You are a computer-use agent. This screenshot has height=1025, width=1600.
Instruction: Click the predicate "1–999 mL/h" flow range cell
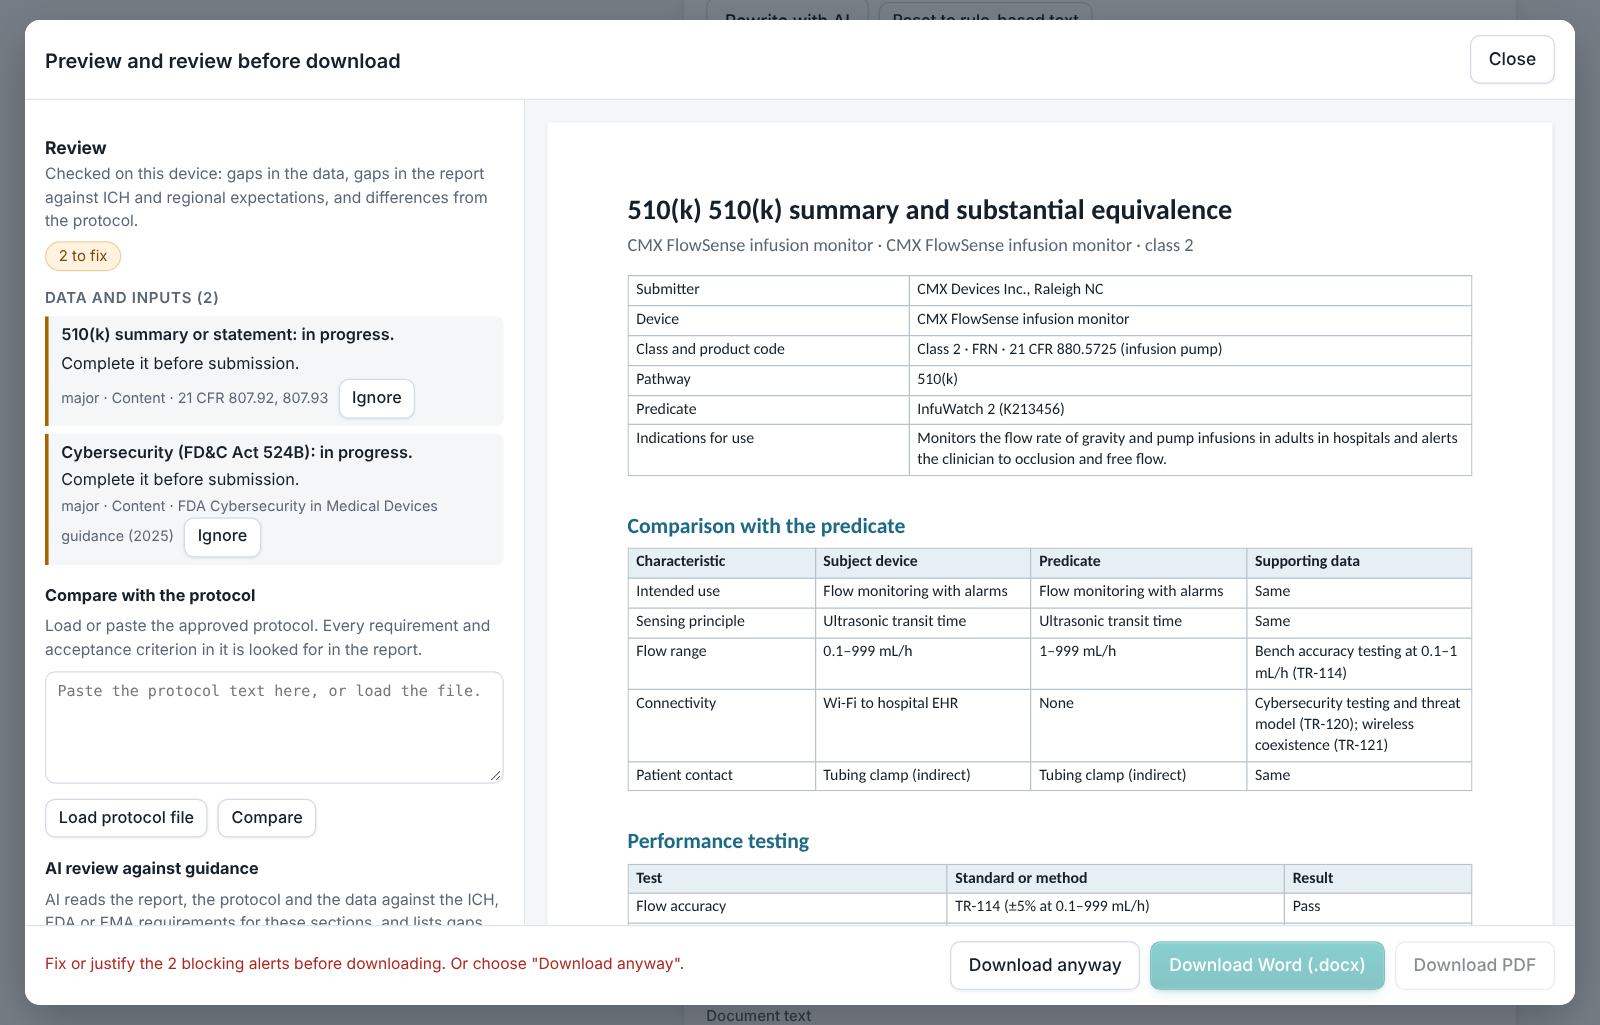tap(1139, 662)
